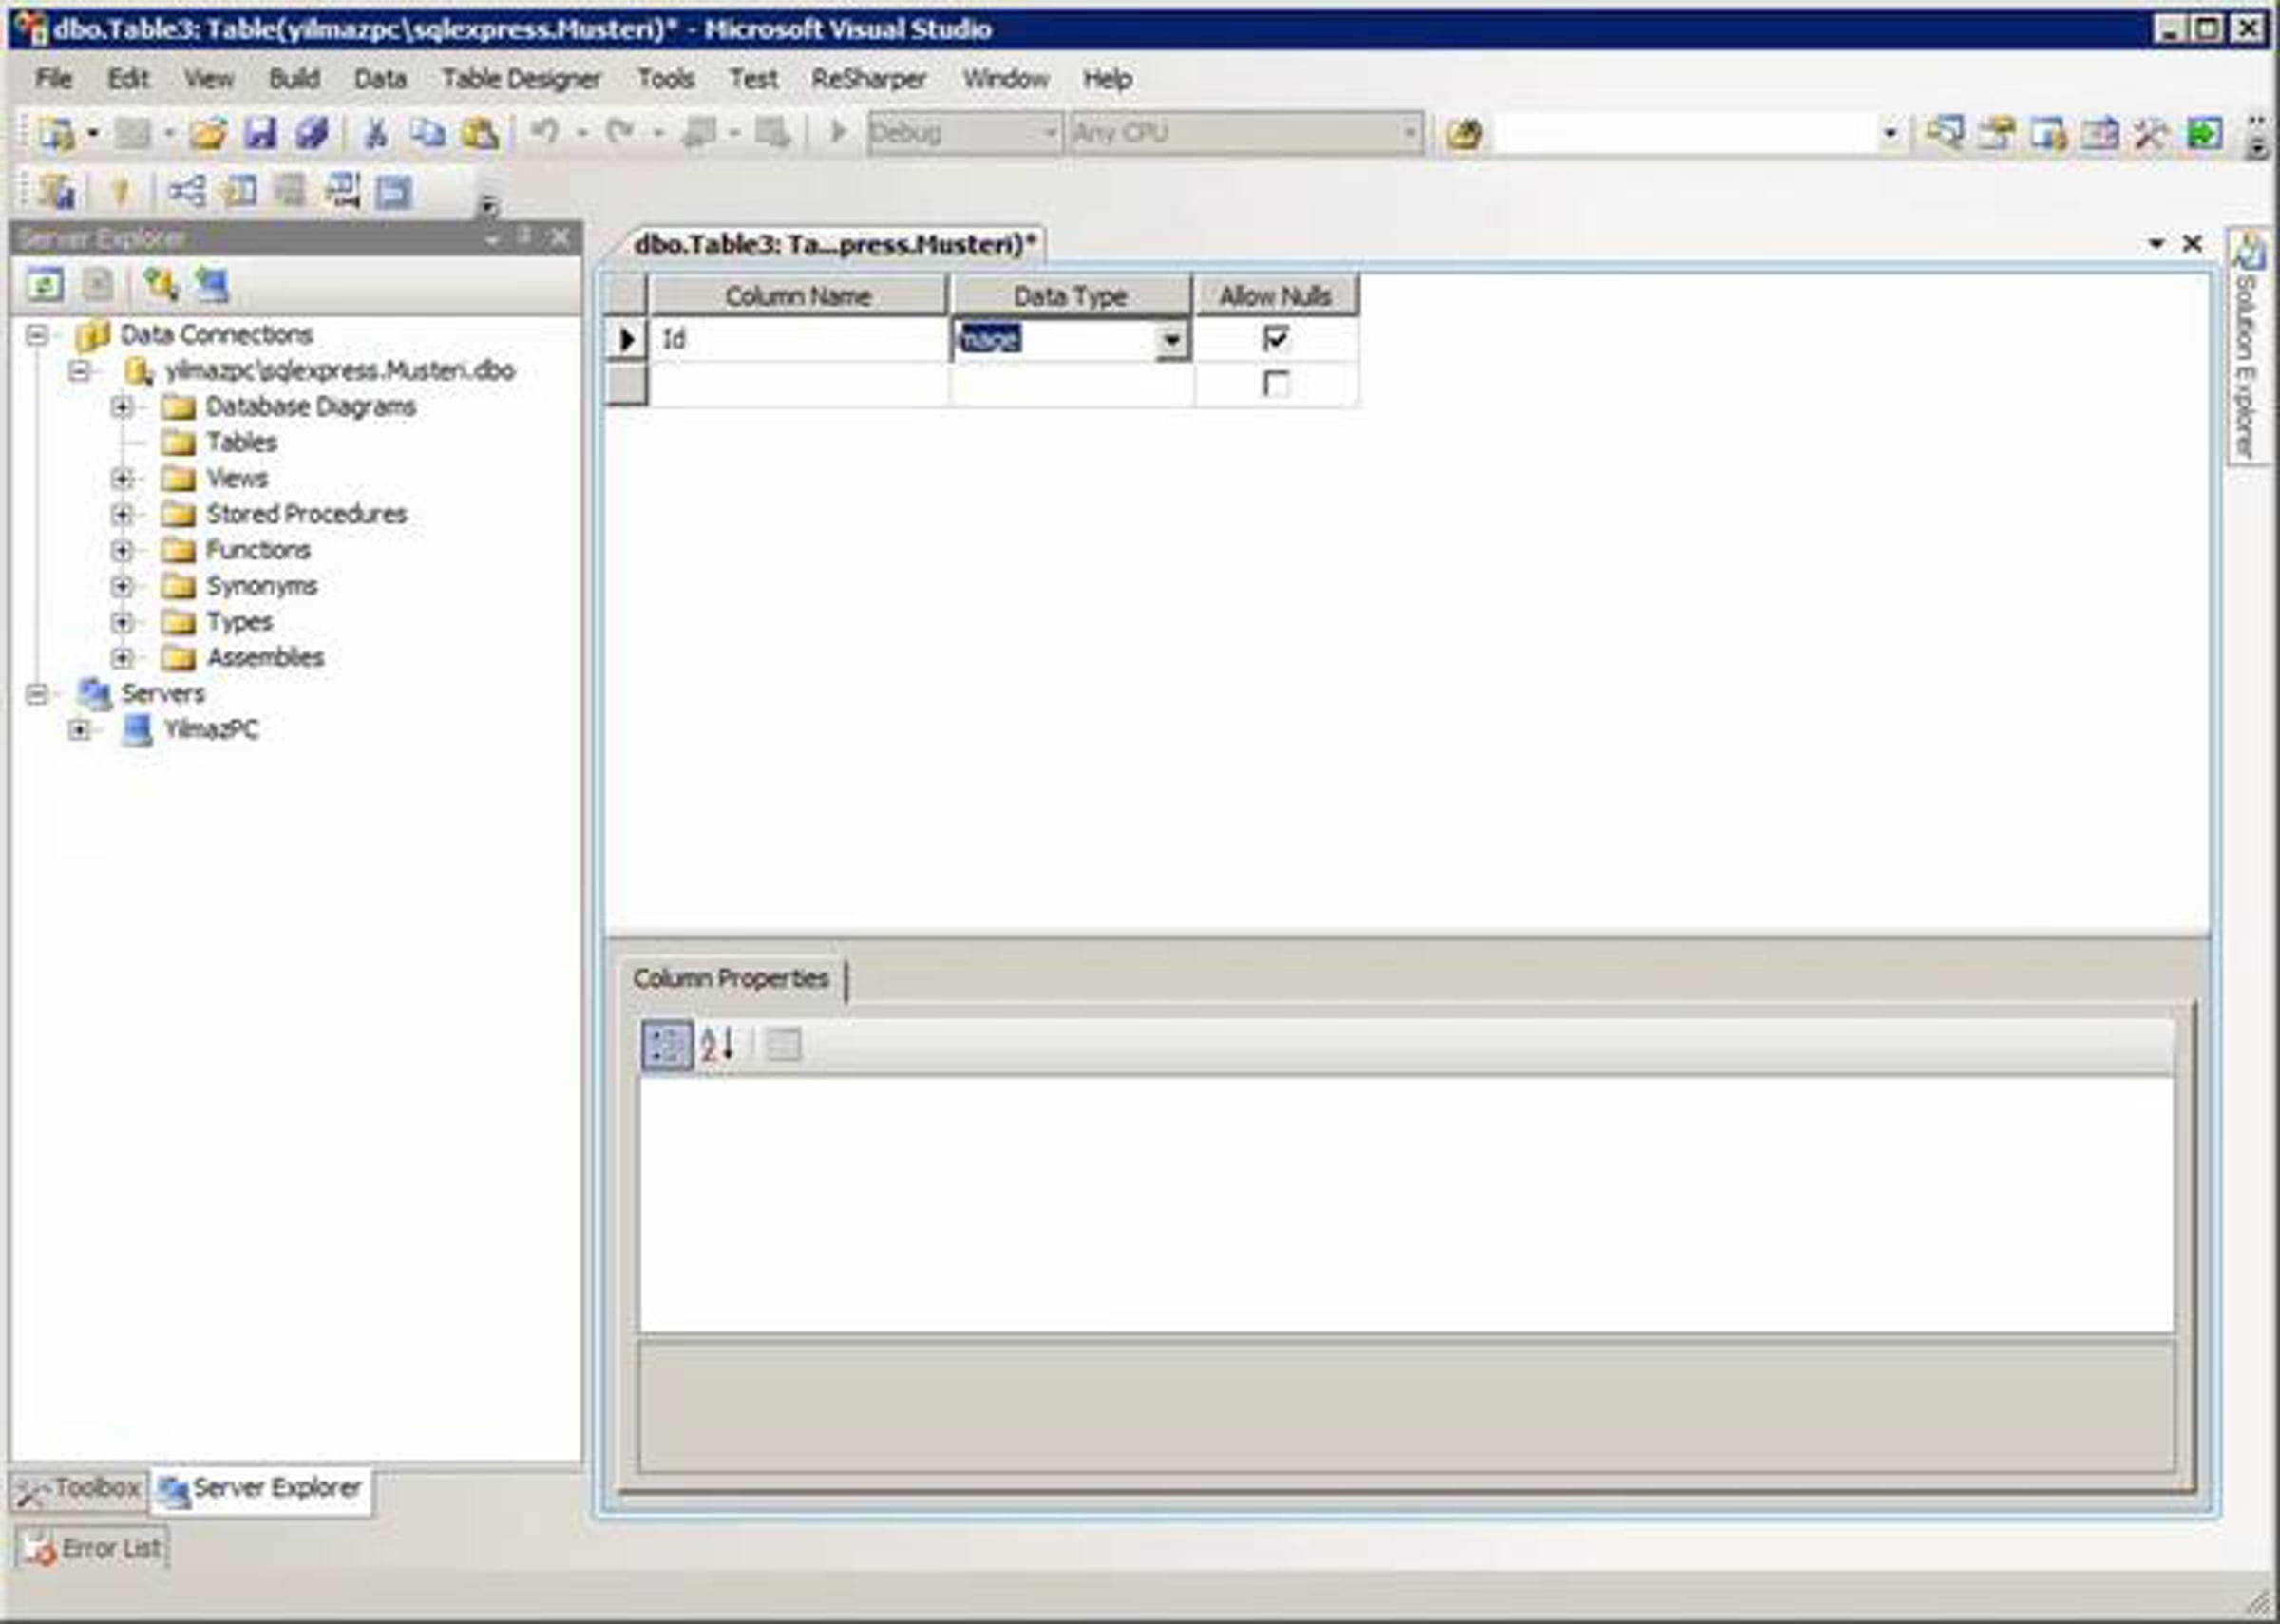This screenshot has width=2280, height=1624.
Task: Click the Id column name cell
Action: [798, 340]
